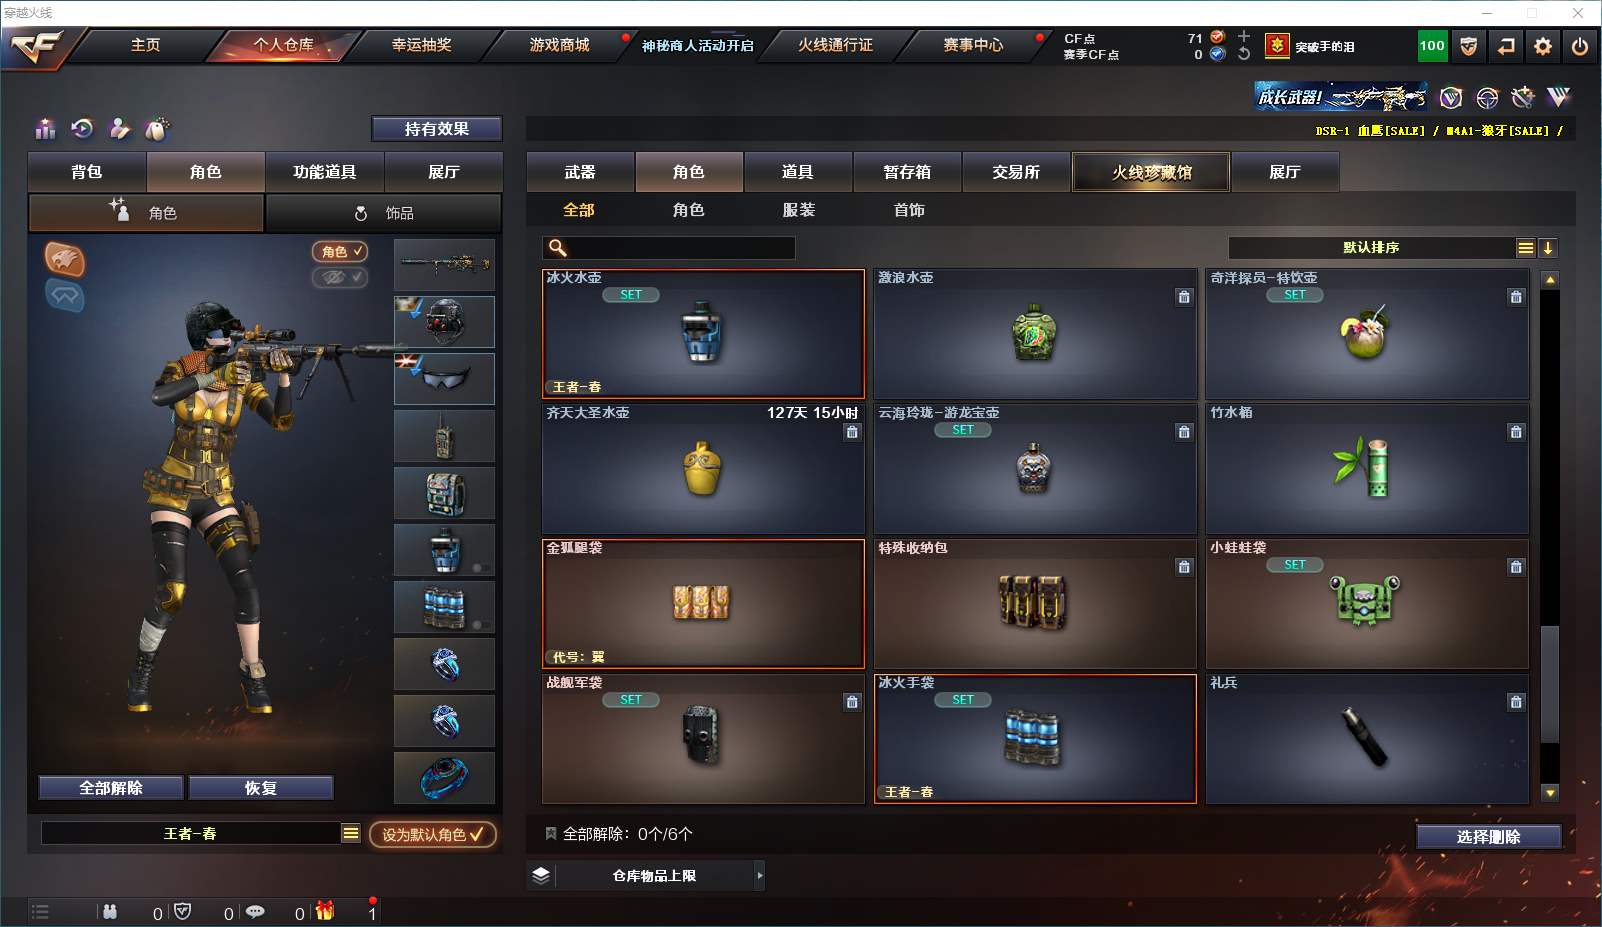This screenshot has height=927, width=1602.
Task: Switch to the 火线珍藏馆 tab
Action: coord(1151,172)
